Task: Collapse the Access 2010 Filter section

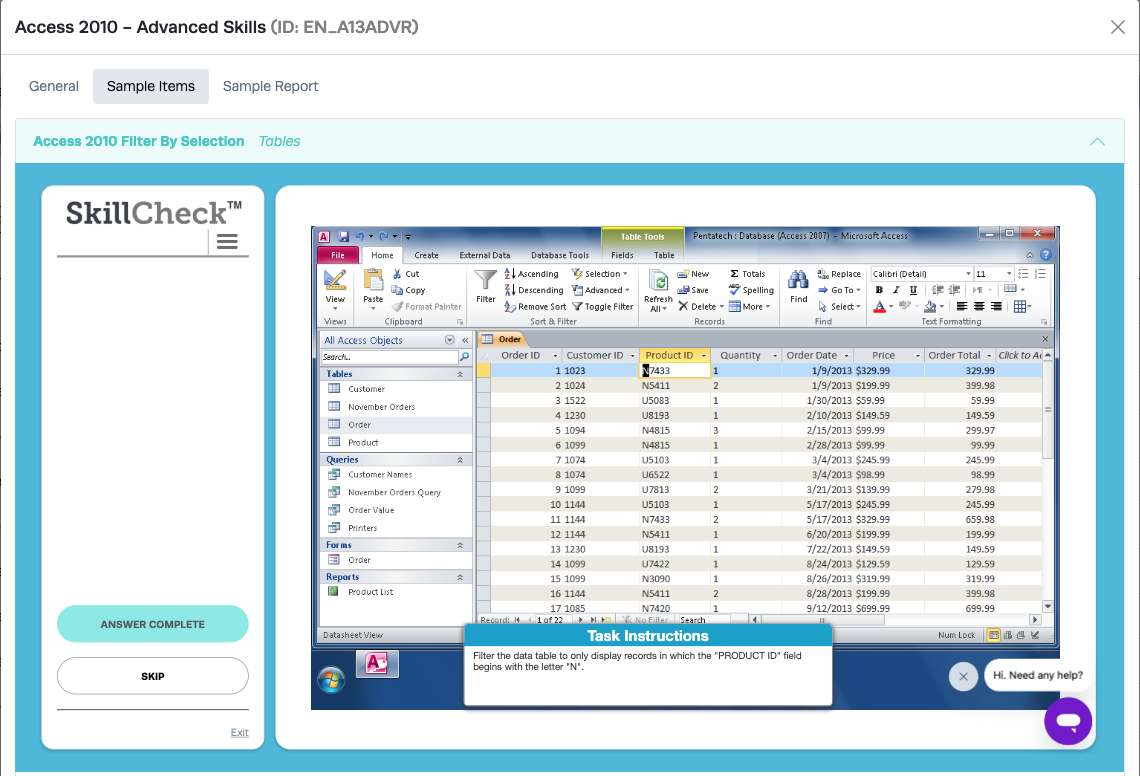Action: (x=1097, y=142)
